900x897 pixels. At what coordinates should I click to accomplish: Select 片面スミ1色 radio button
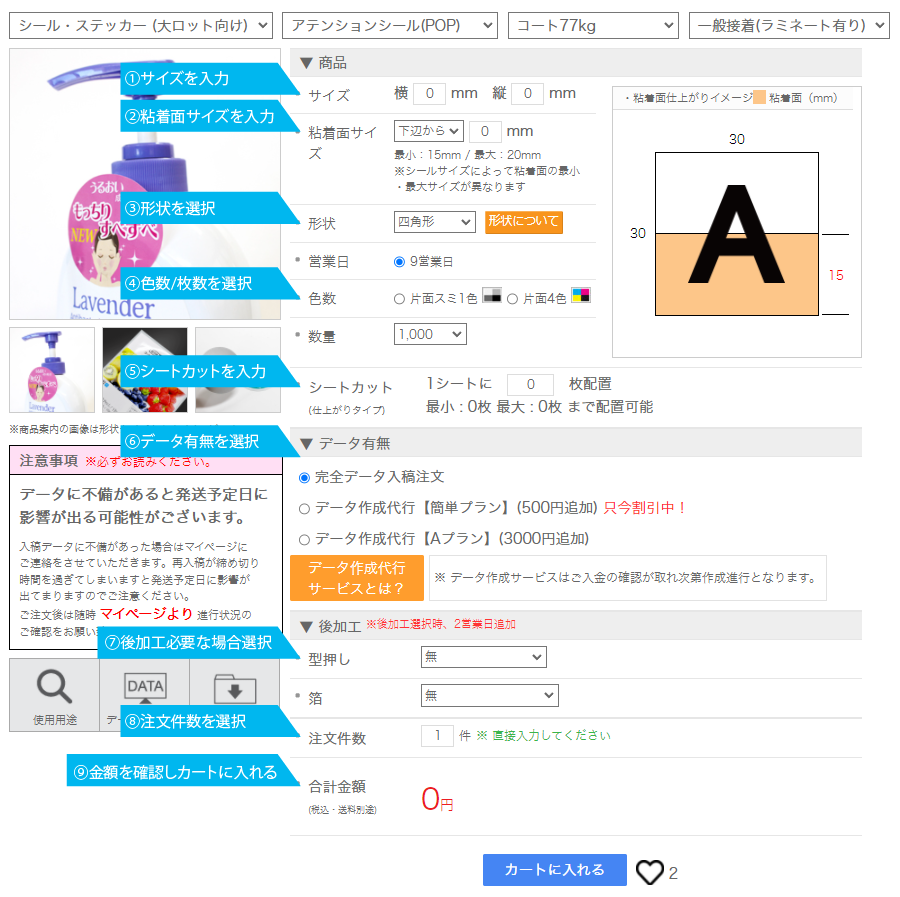pyautogui.click(x=400, y=298)
